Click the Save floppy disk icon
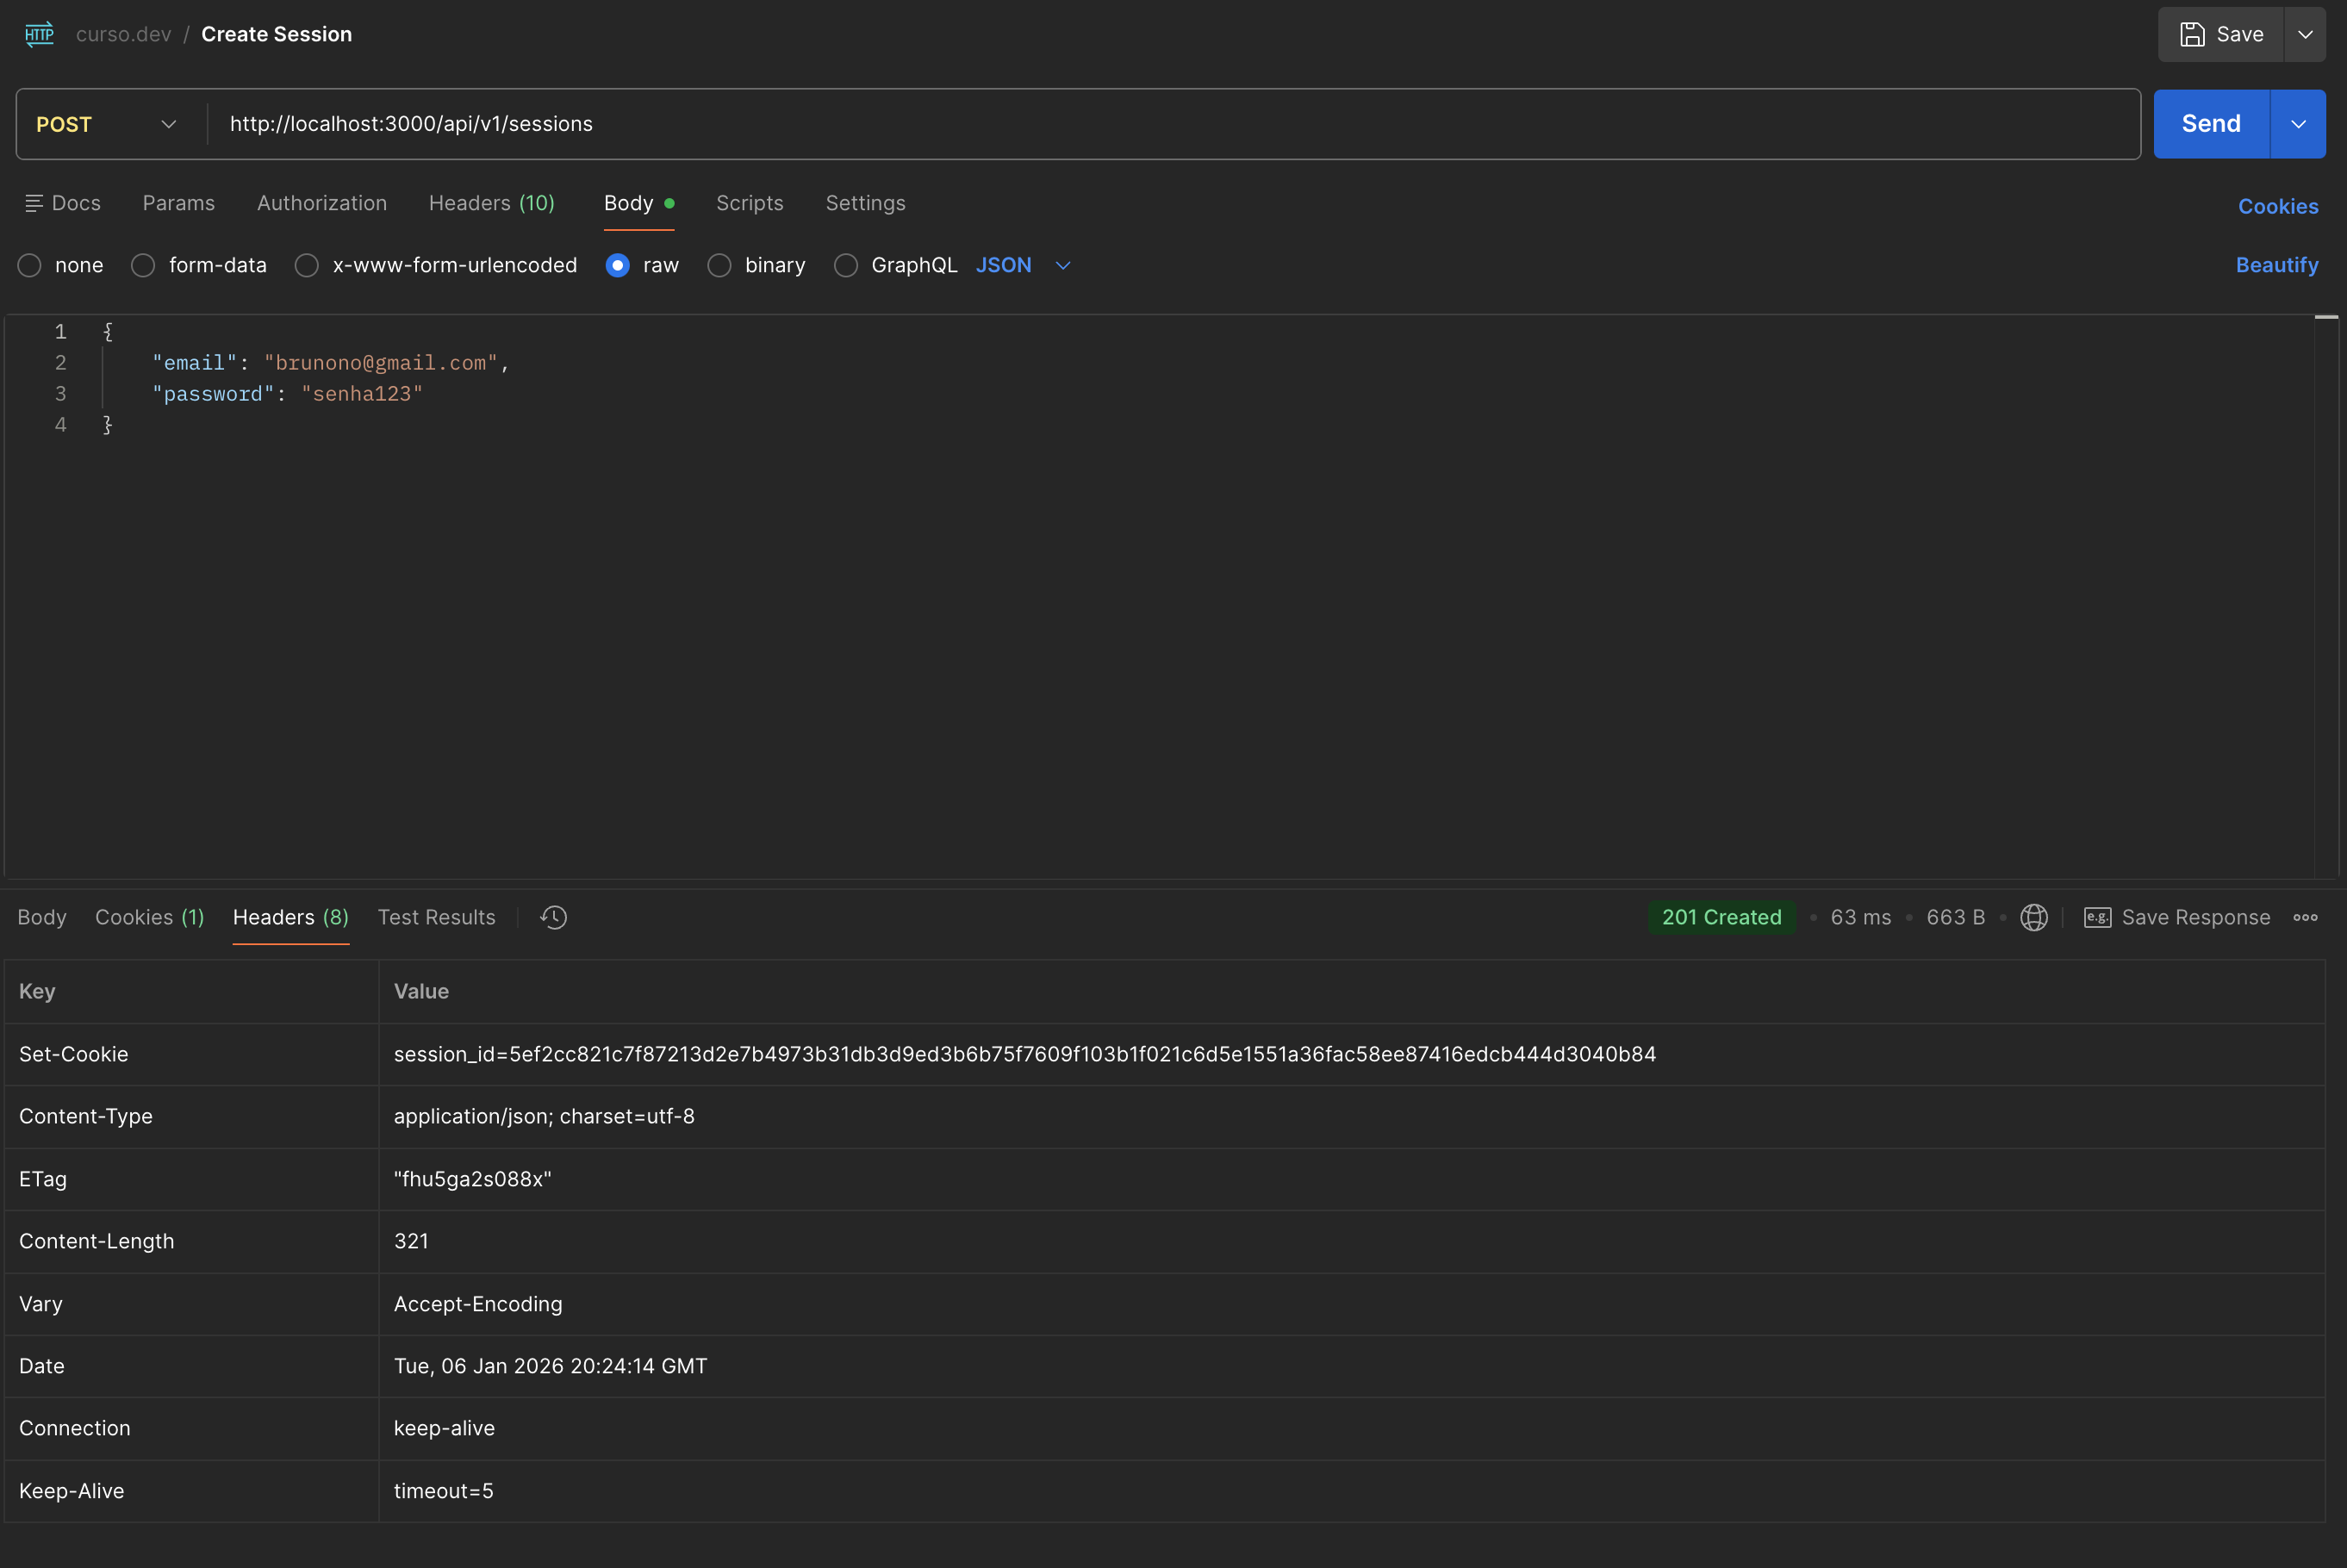This screenshot has width=2347, height=1568. tap(2192, 34)
